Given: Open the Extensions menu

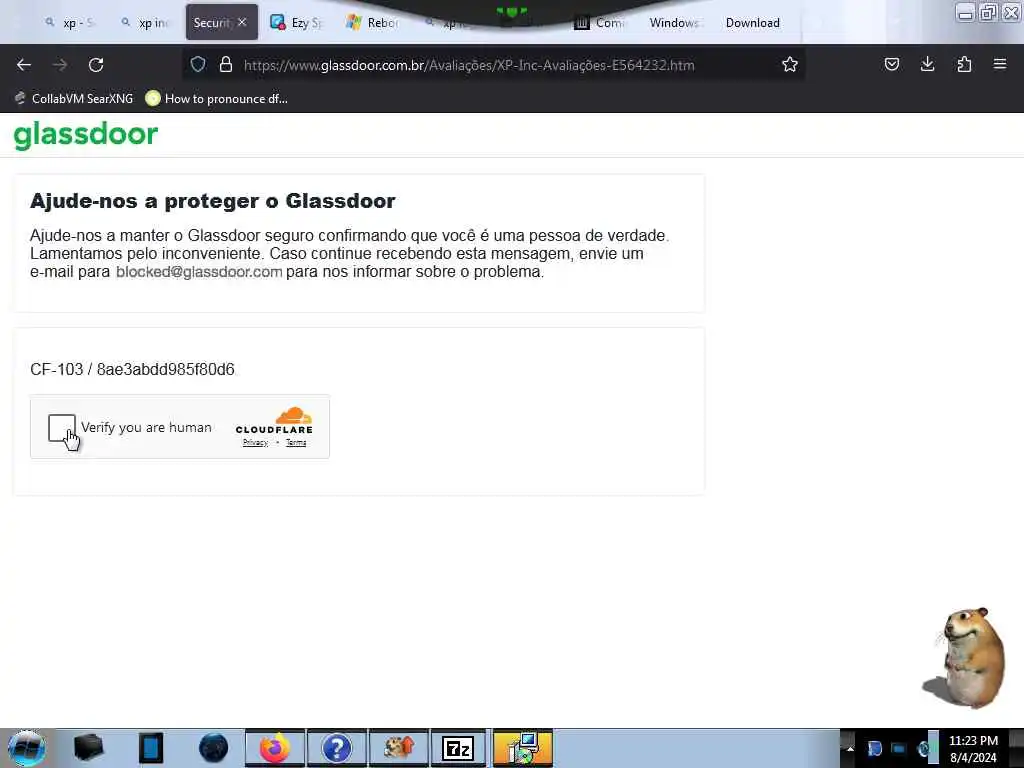Looking at the screenshot, I should [x=964, y=64].
